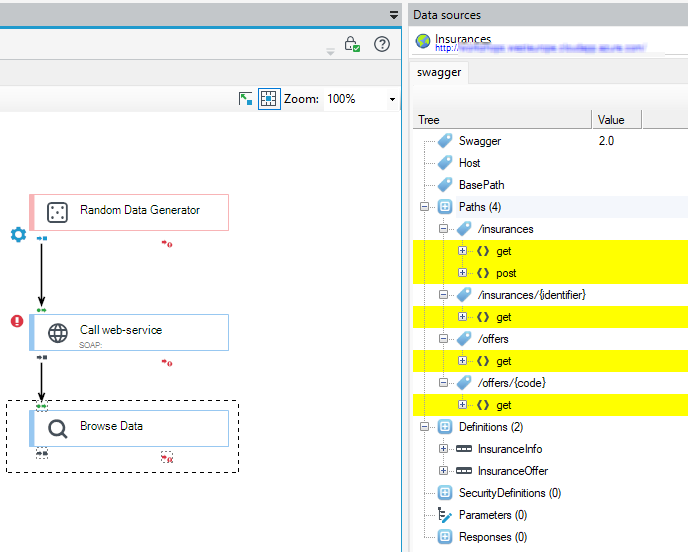Collapse the /offers path node
This screenshot has height=552, width=688.
click(x=444, y=338)
